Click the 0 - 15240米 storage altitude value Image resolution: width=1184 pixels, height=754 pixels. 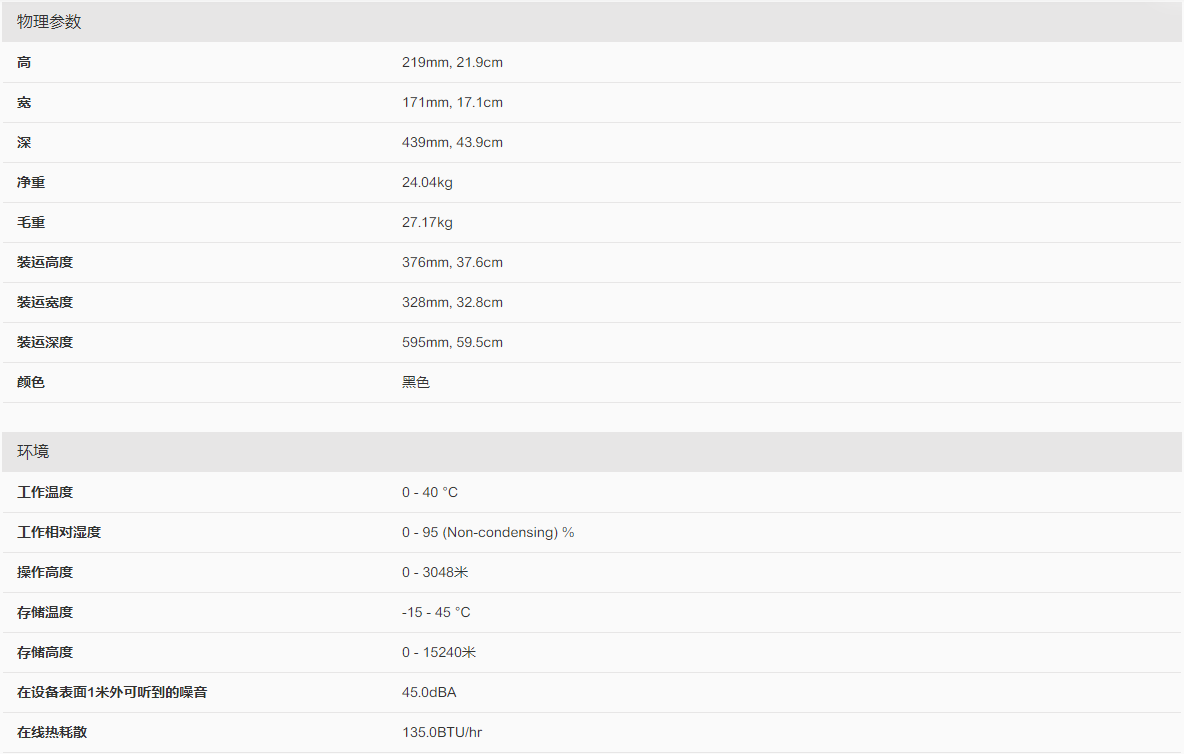click(x=439, y=652)
